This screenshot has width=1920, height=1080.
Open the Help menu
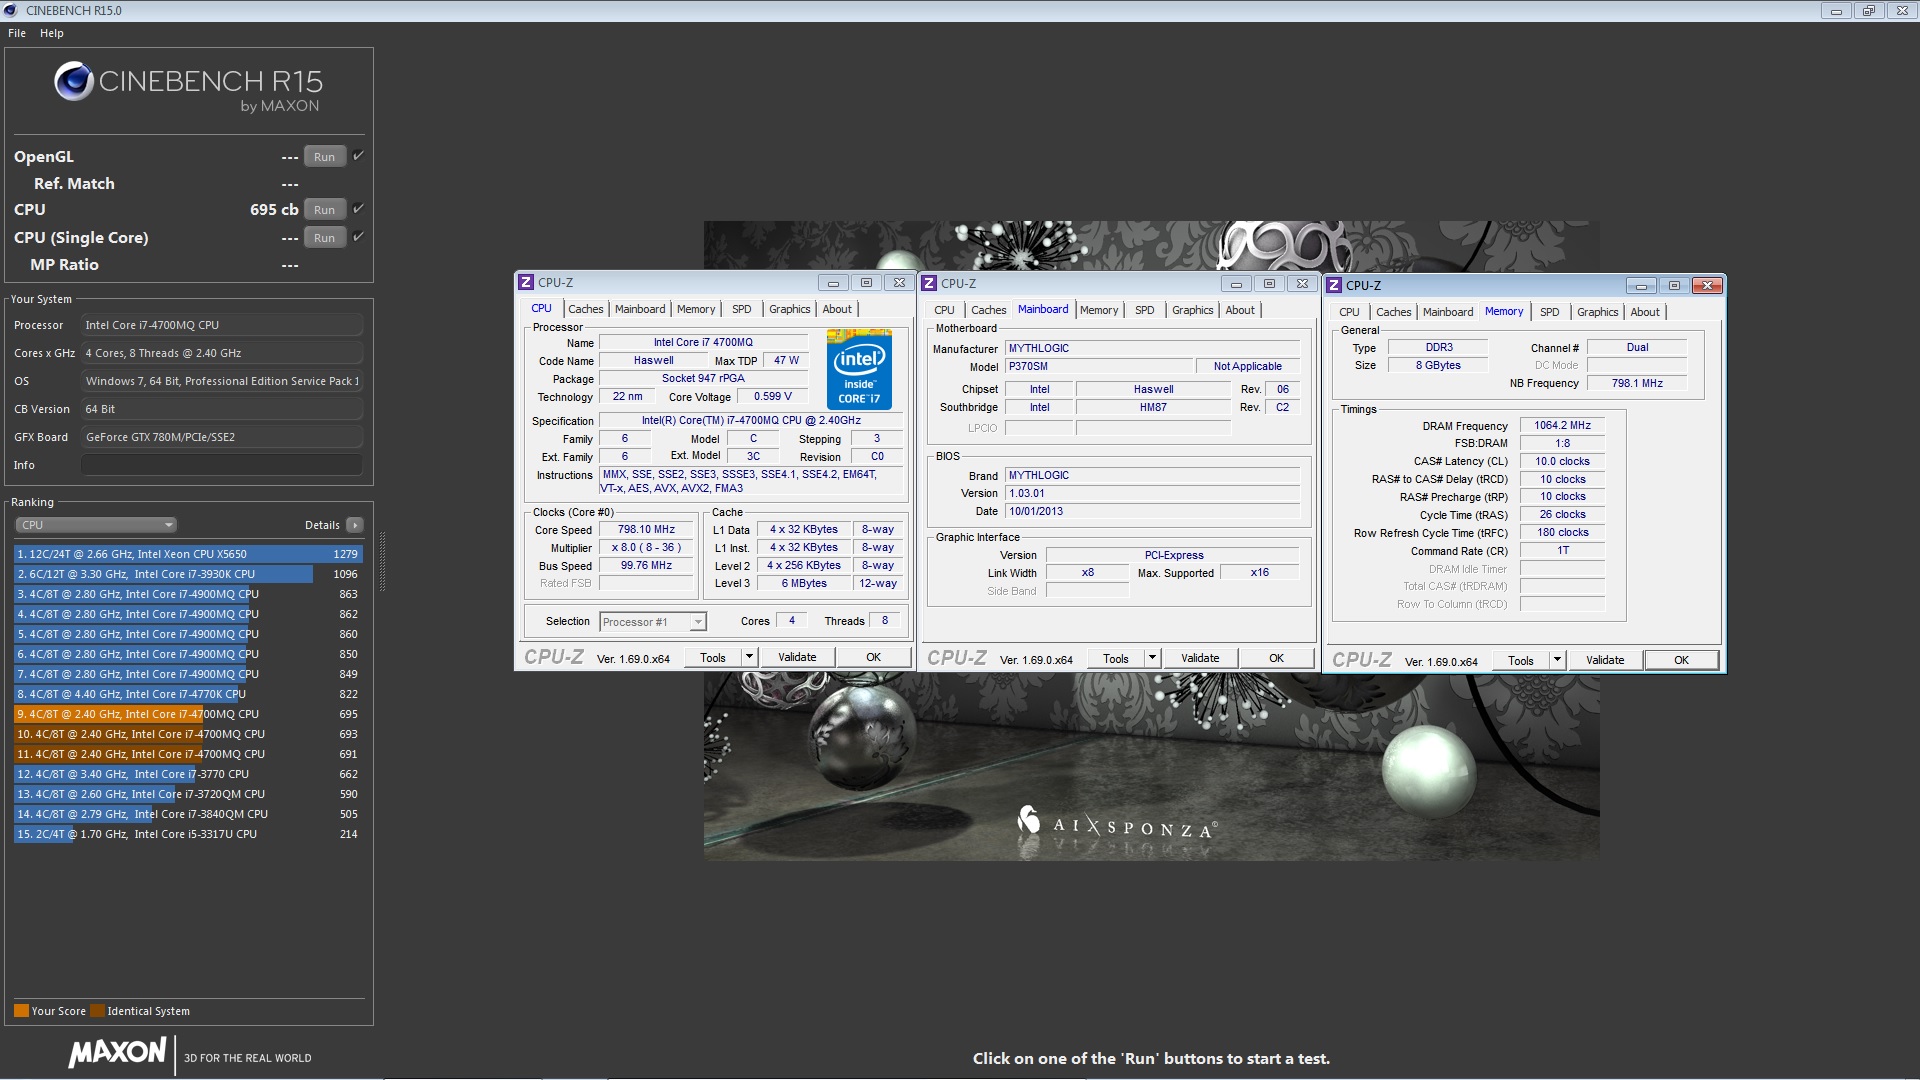tap(52, 33)
